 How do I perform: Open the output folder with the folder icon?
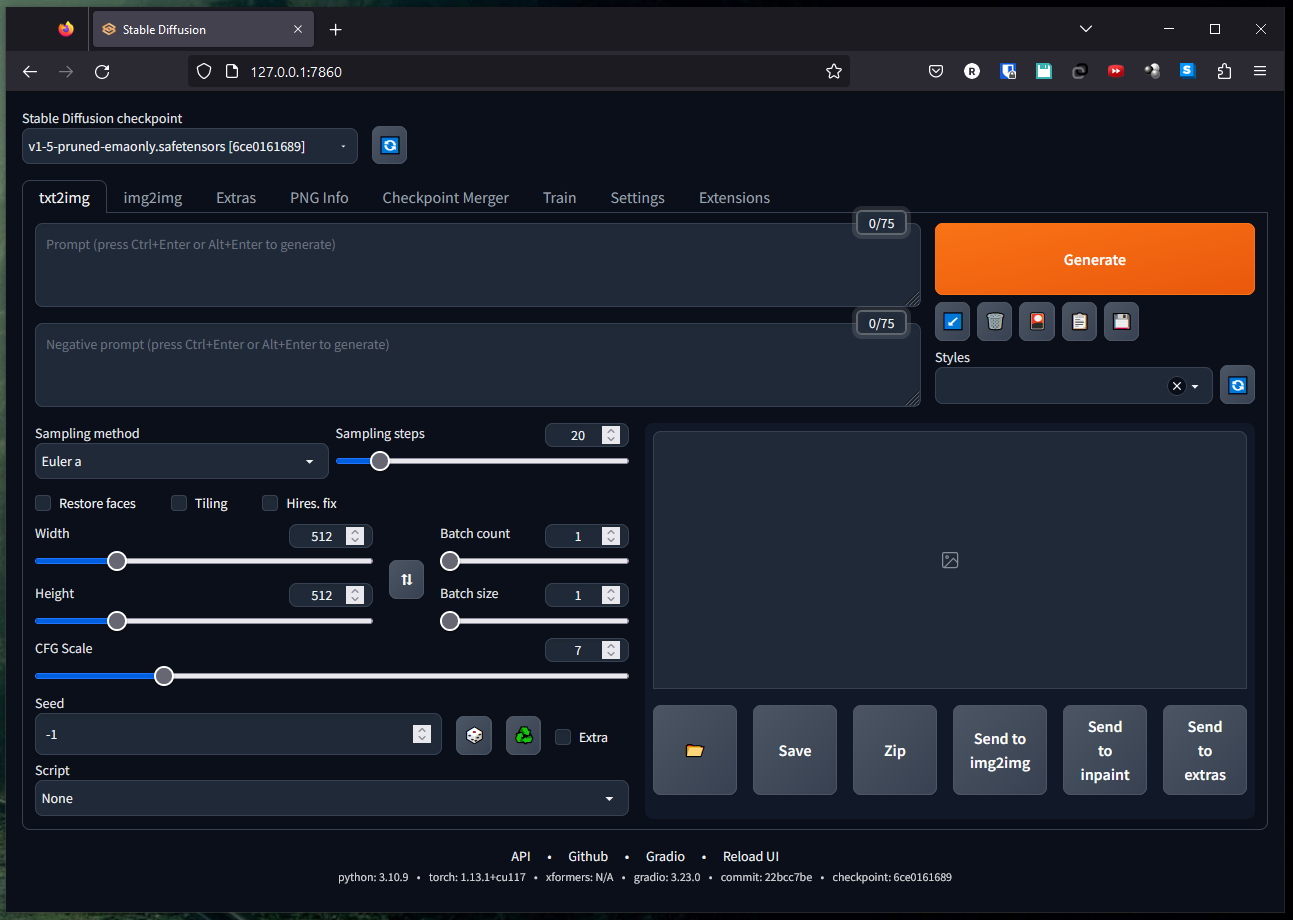(695, 750)
